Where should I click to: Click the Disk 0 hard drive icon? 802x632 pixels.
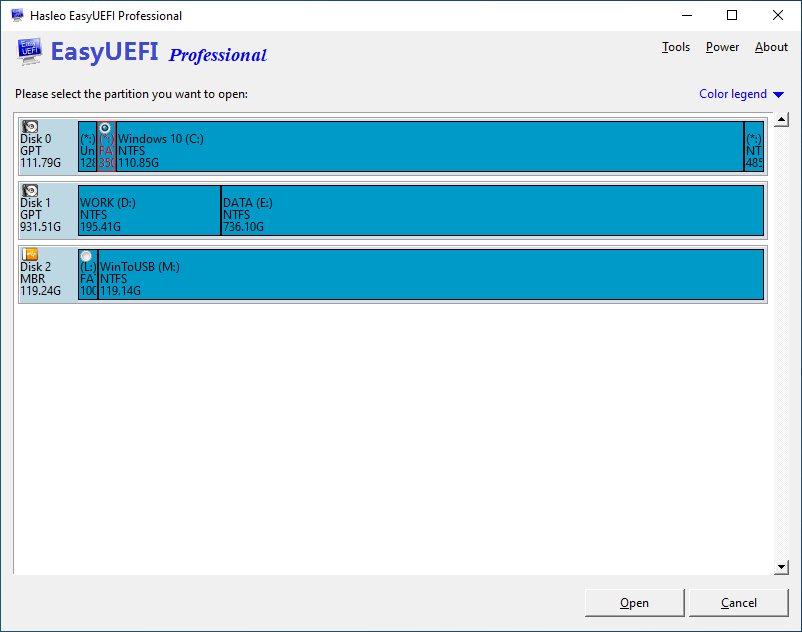[30, 126]
